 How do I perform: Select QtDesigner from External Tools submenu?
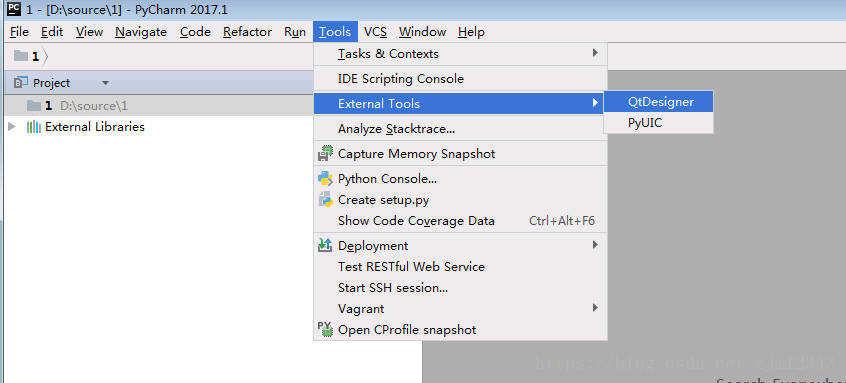pos(659,101)
